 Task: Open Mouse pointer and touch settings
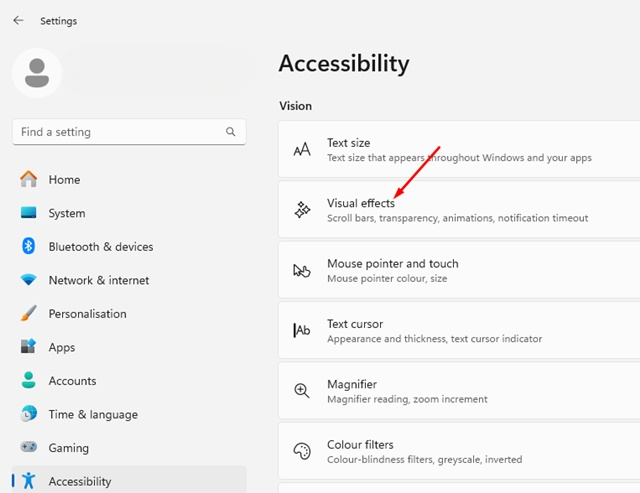(459, 270)
